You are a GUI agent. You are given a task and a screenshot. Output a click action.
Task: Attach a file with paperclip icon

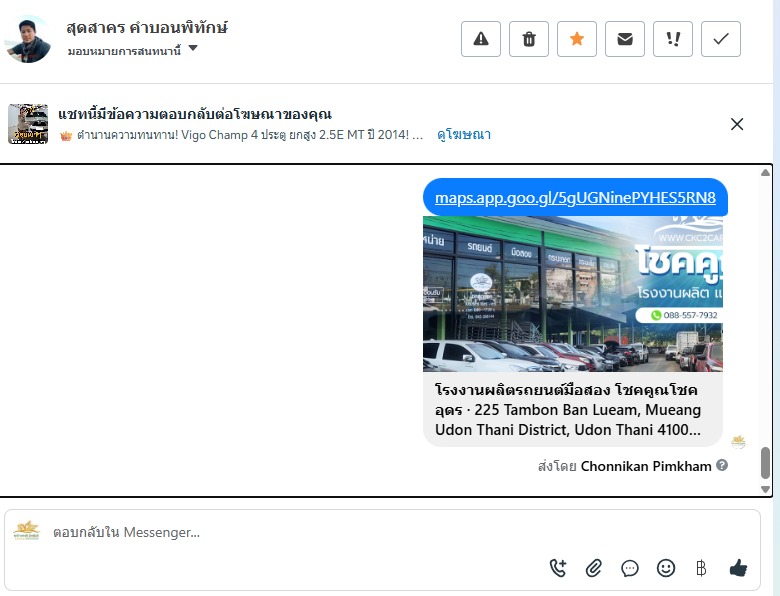point(594,568)
